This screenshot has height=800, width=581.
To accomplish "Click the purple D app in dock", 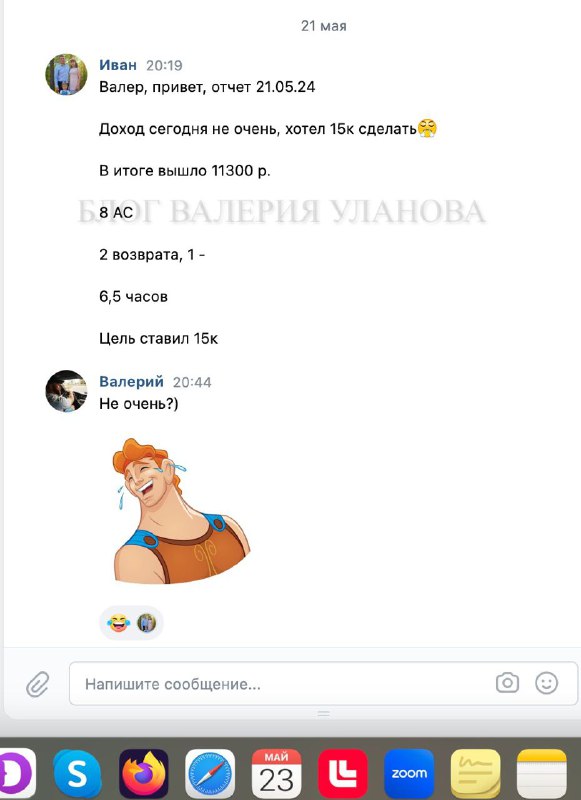I will (17, 773).
